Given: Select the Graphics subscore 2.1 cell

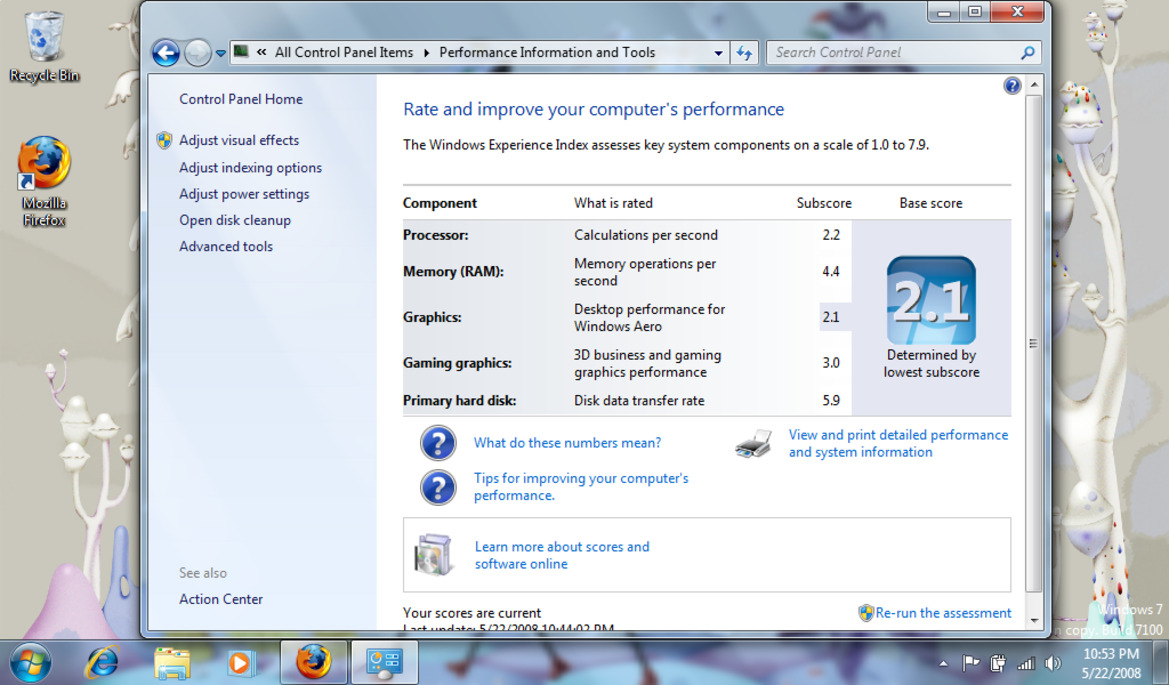Looking at the screenshot, I should 831,317.
